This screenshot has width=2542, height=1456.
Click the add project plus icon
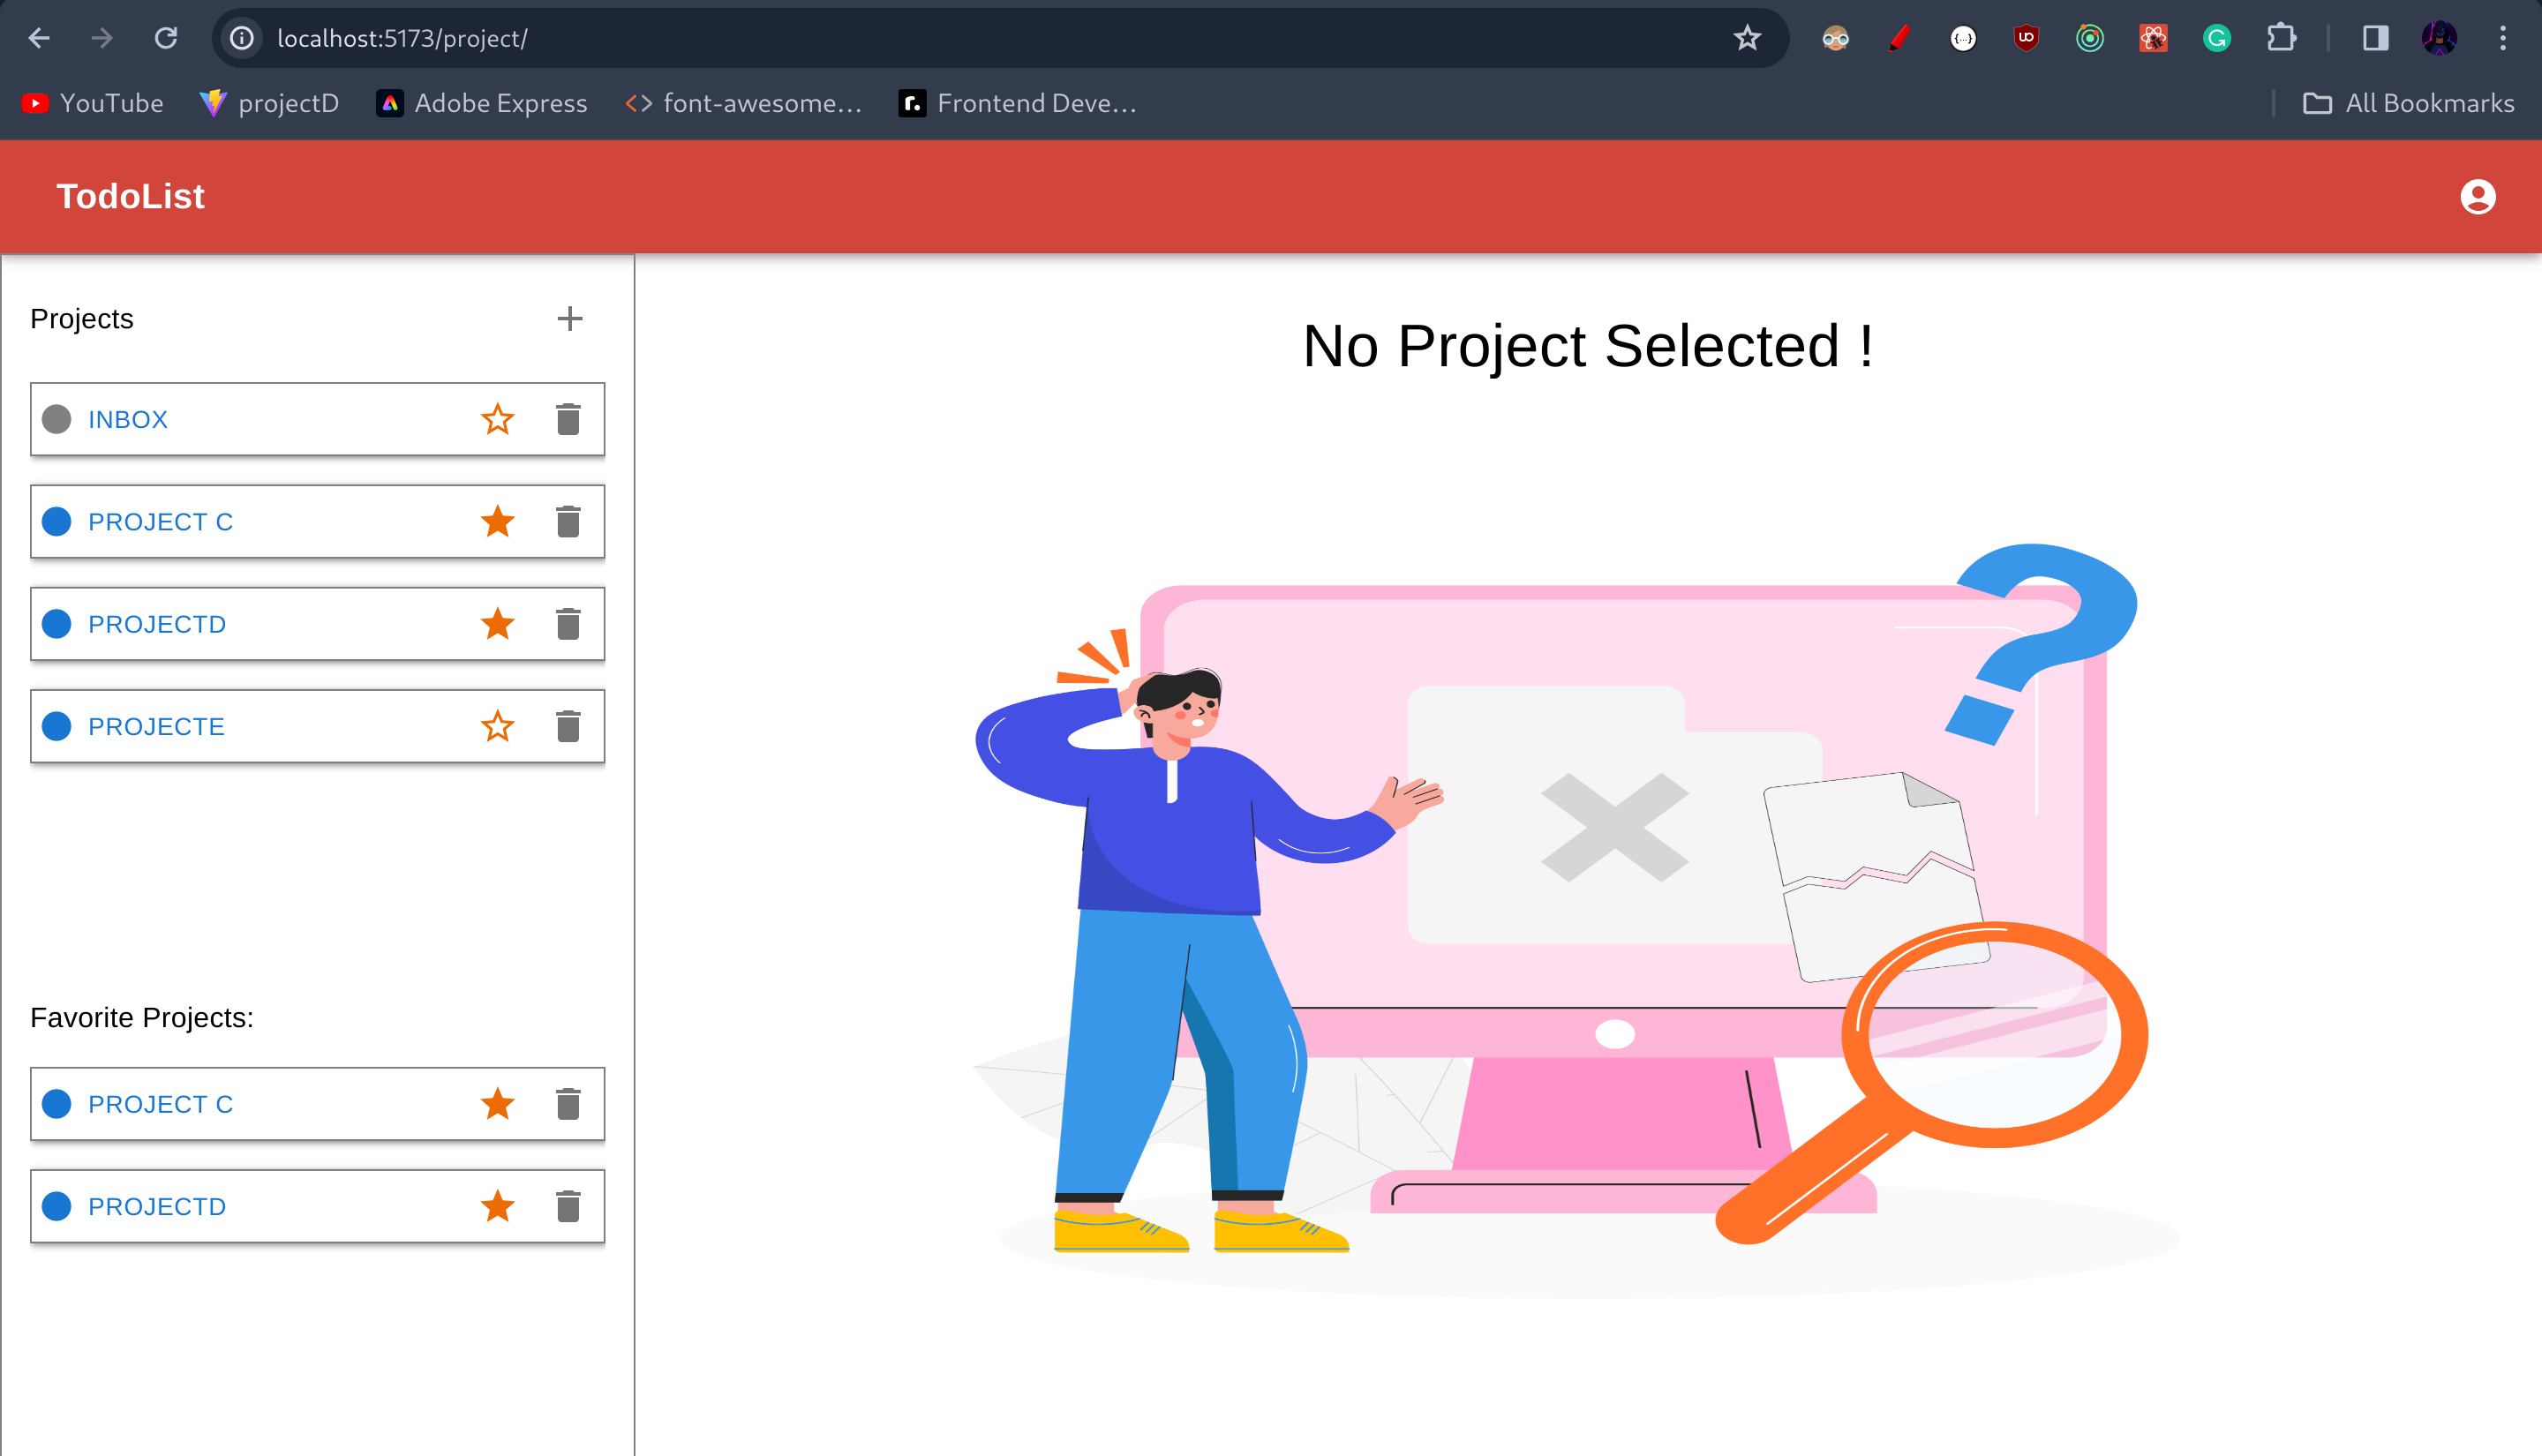569,319
